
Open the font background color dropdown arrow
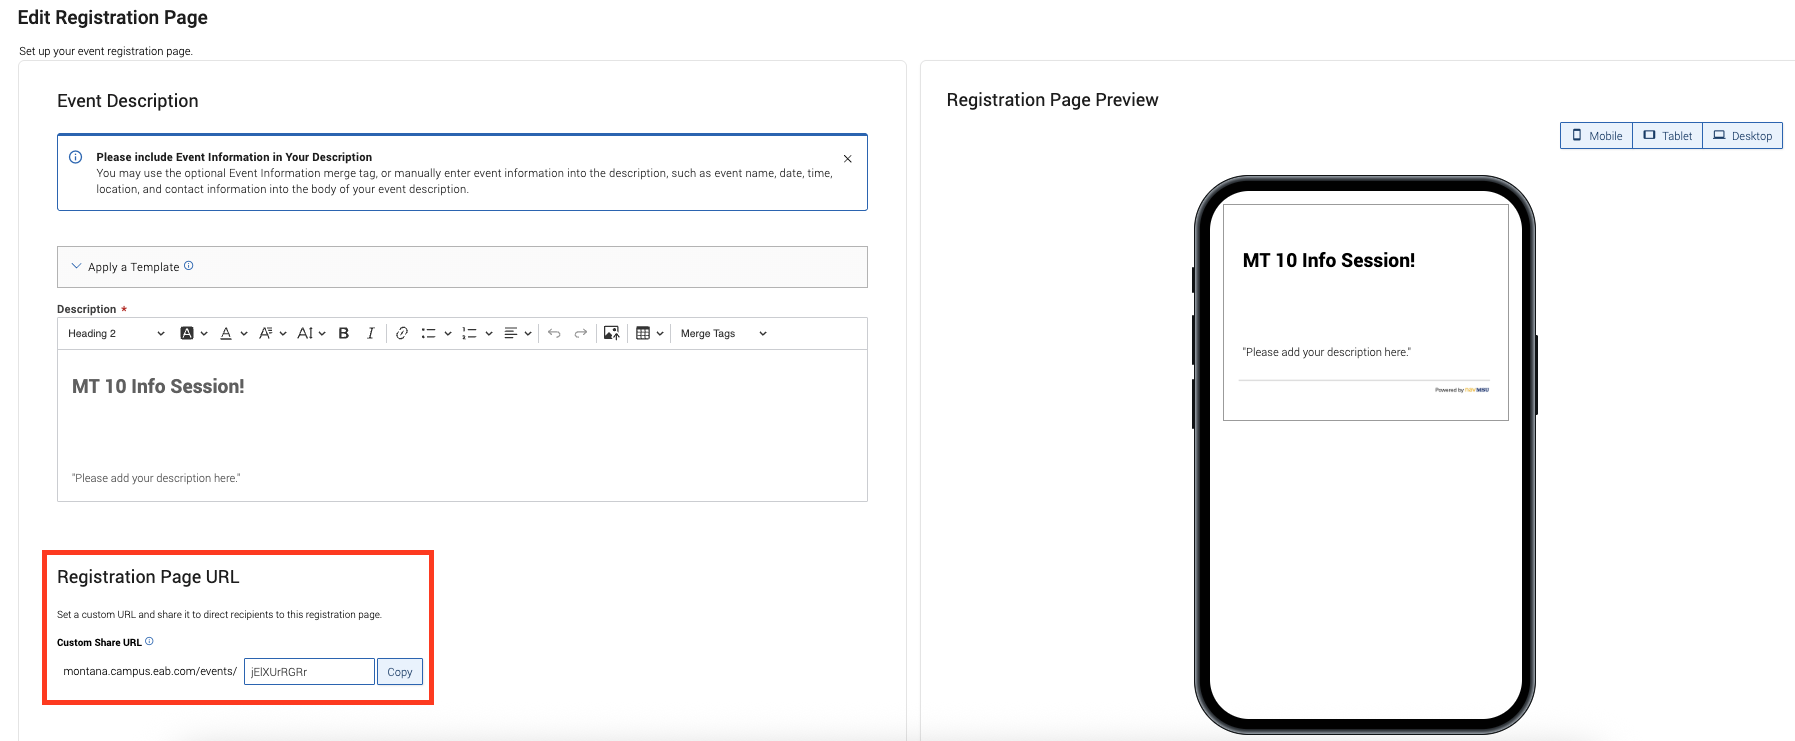click(x=204, y=334)
